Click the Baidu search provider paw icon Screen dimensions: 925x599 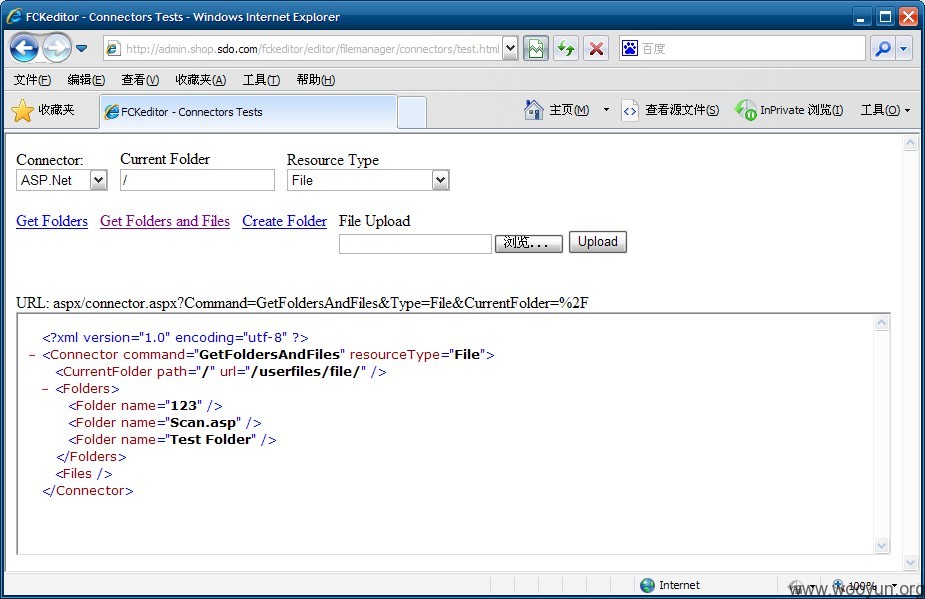pyautogui.click(x=630, y=48)
